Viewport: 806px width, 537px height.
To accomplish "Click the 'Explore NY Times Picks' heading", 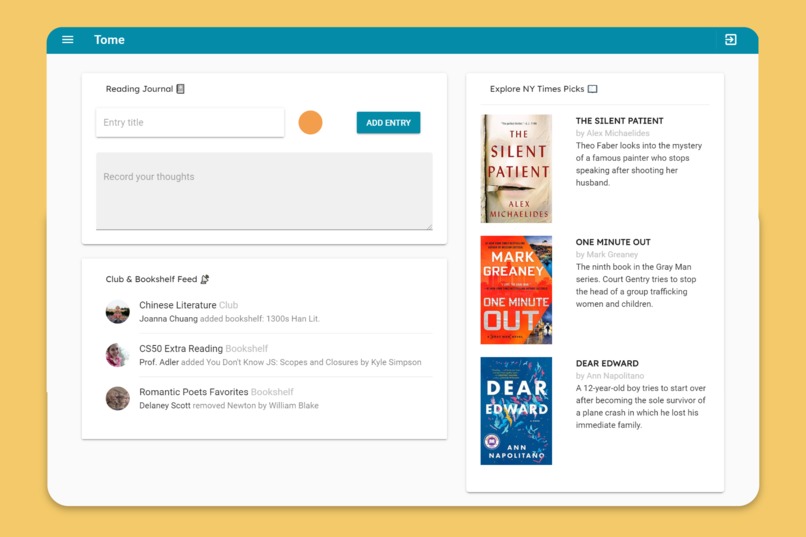I will (537, 89).
